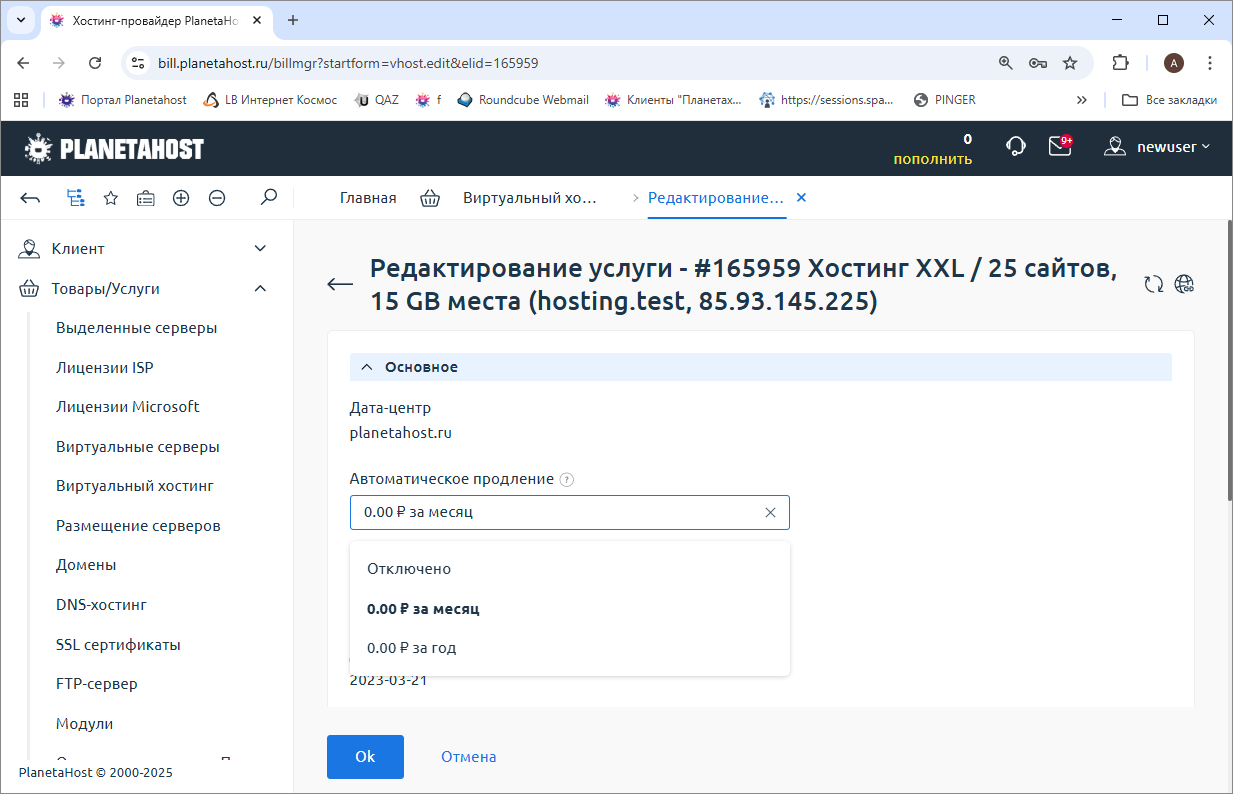Click the пополнить balance link
Image resolution: width=1233 pixels, height=794 pixels.
[932, 159]
